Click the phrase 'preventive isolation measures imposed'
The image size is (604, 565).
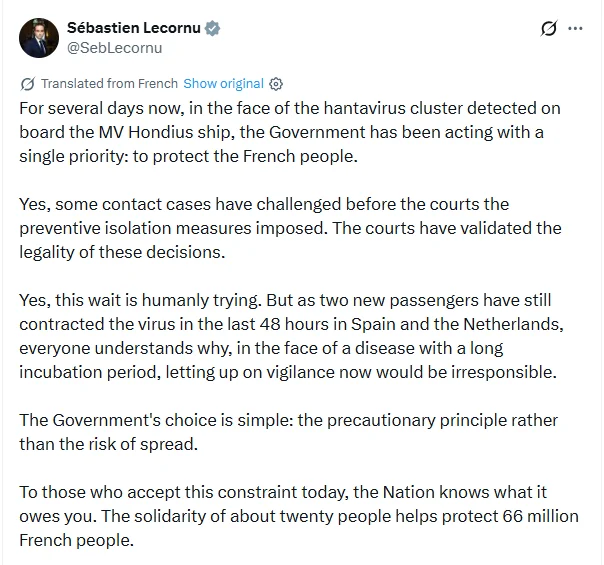[x=172, y=228]
